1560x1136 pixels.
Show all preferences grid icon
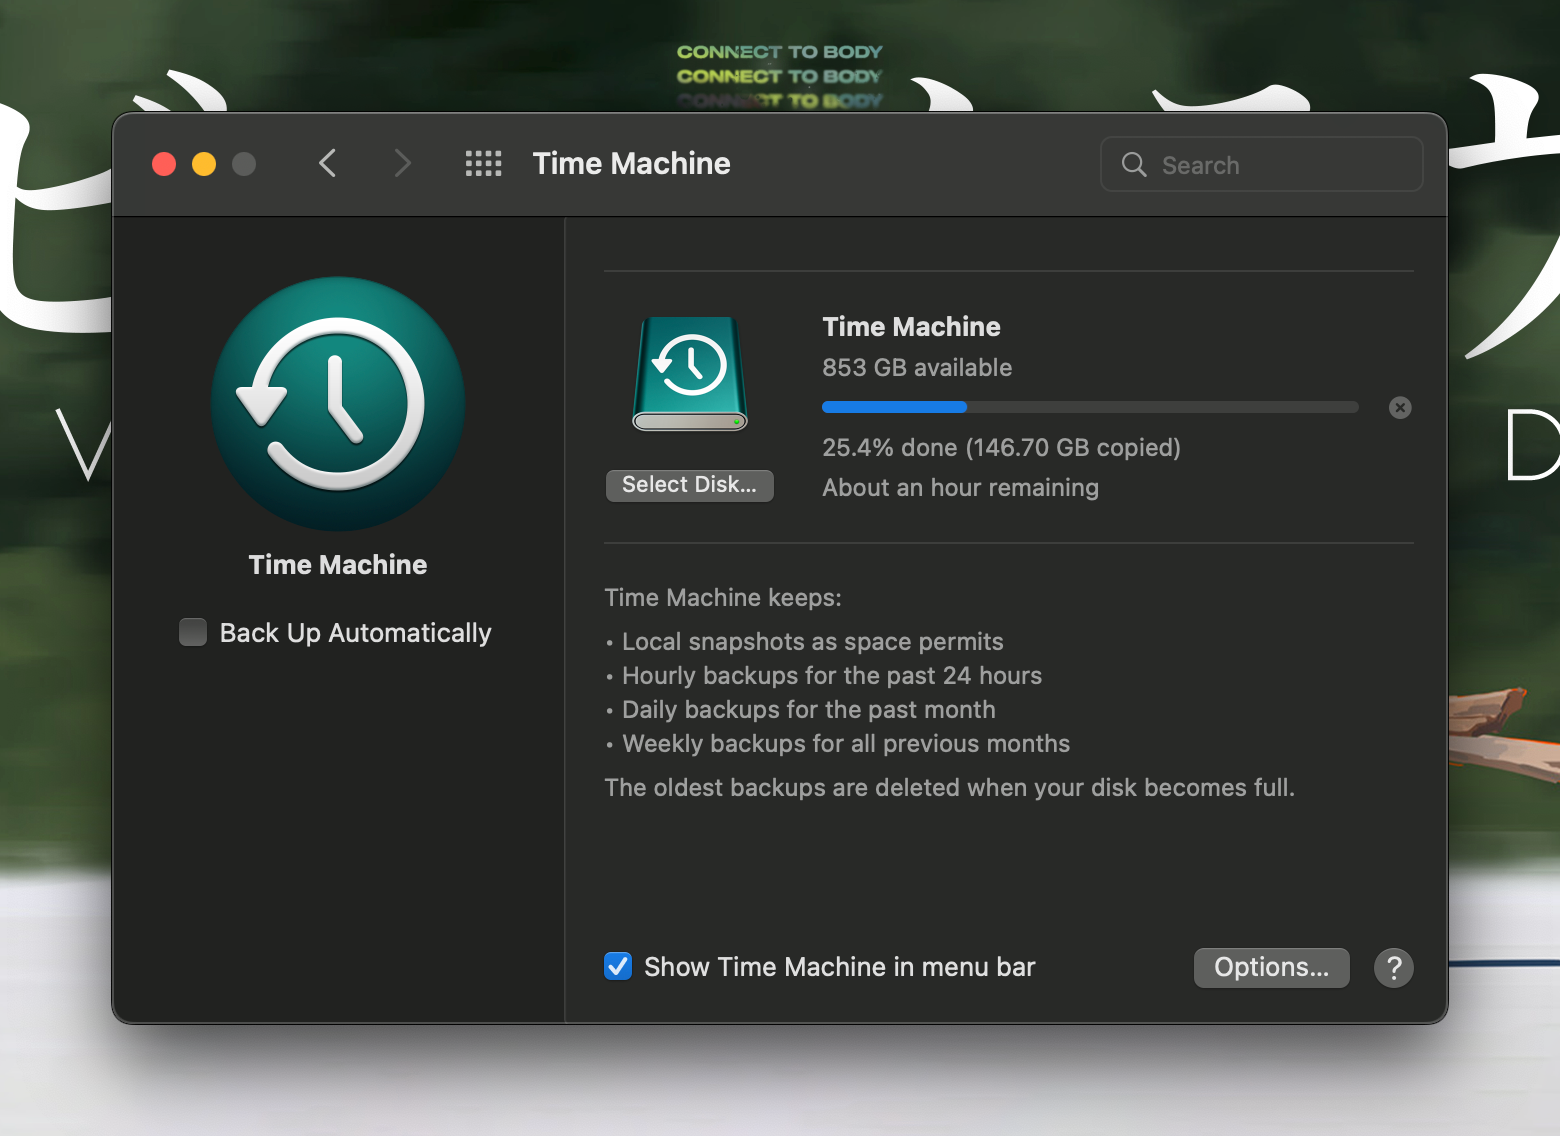point(484,164)
